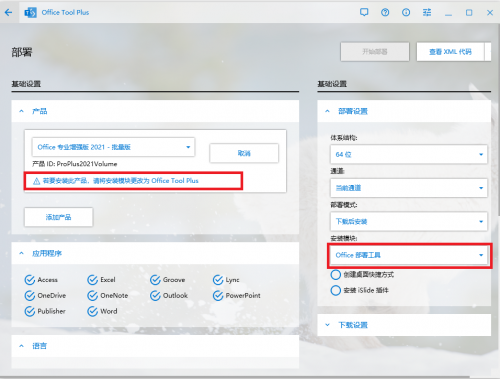This screenshot has width=500, height=379.
Task: Uncheck the OneDrive application
Action: coord(30,295)
